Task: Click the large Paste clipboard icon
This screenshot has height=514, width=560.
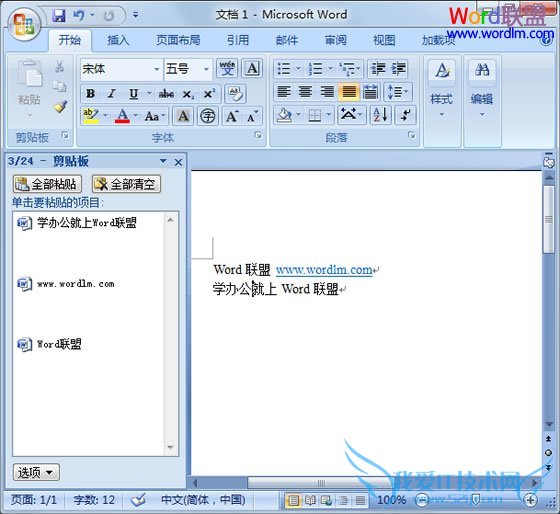Action: coord(30,74)
